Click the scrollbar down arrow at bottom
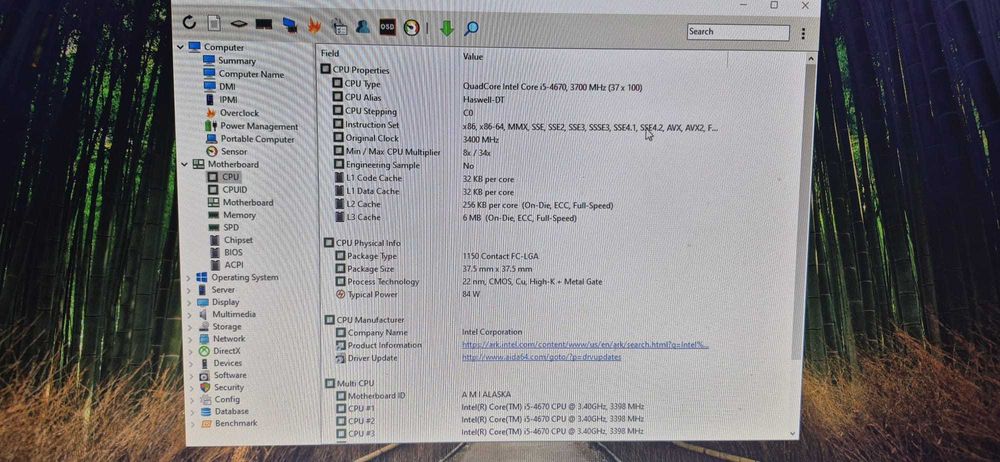This screenshot has height=462, width=1000. (794, 433)
